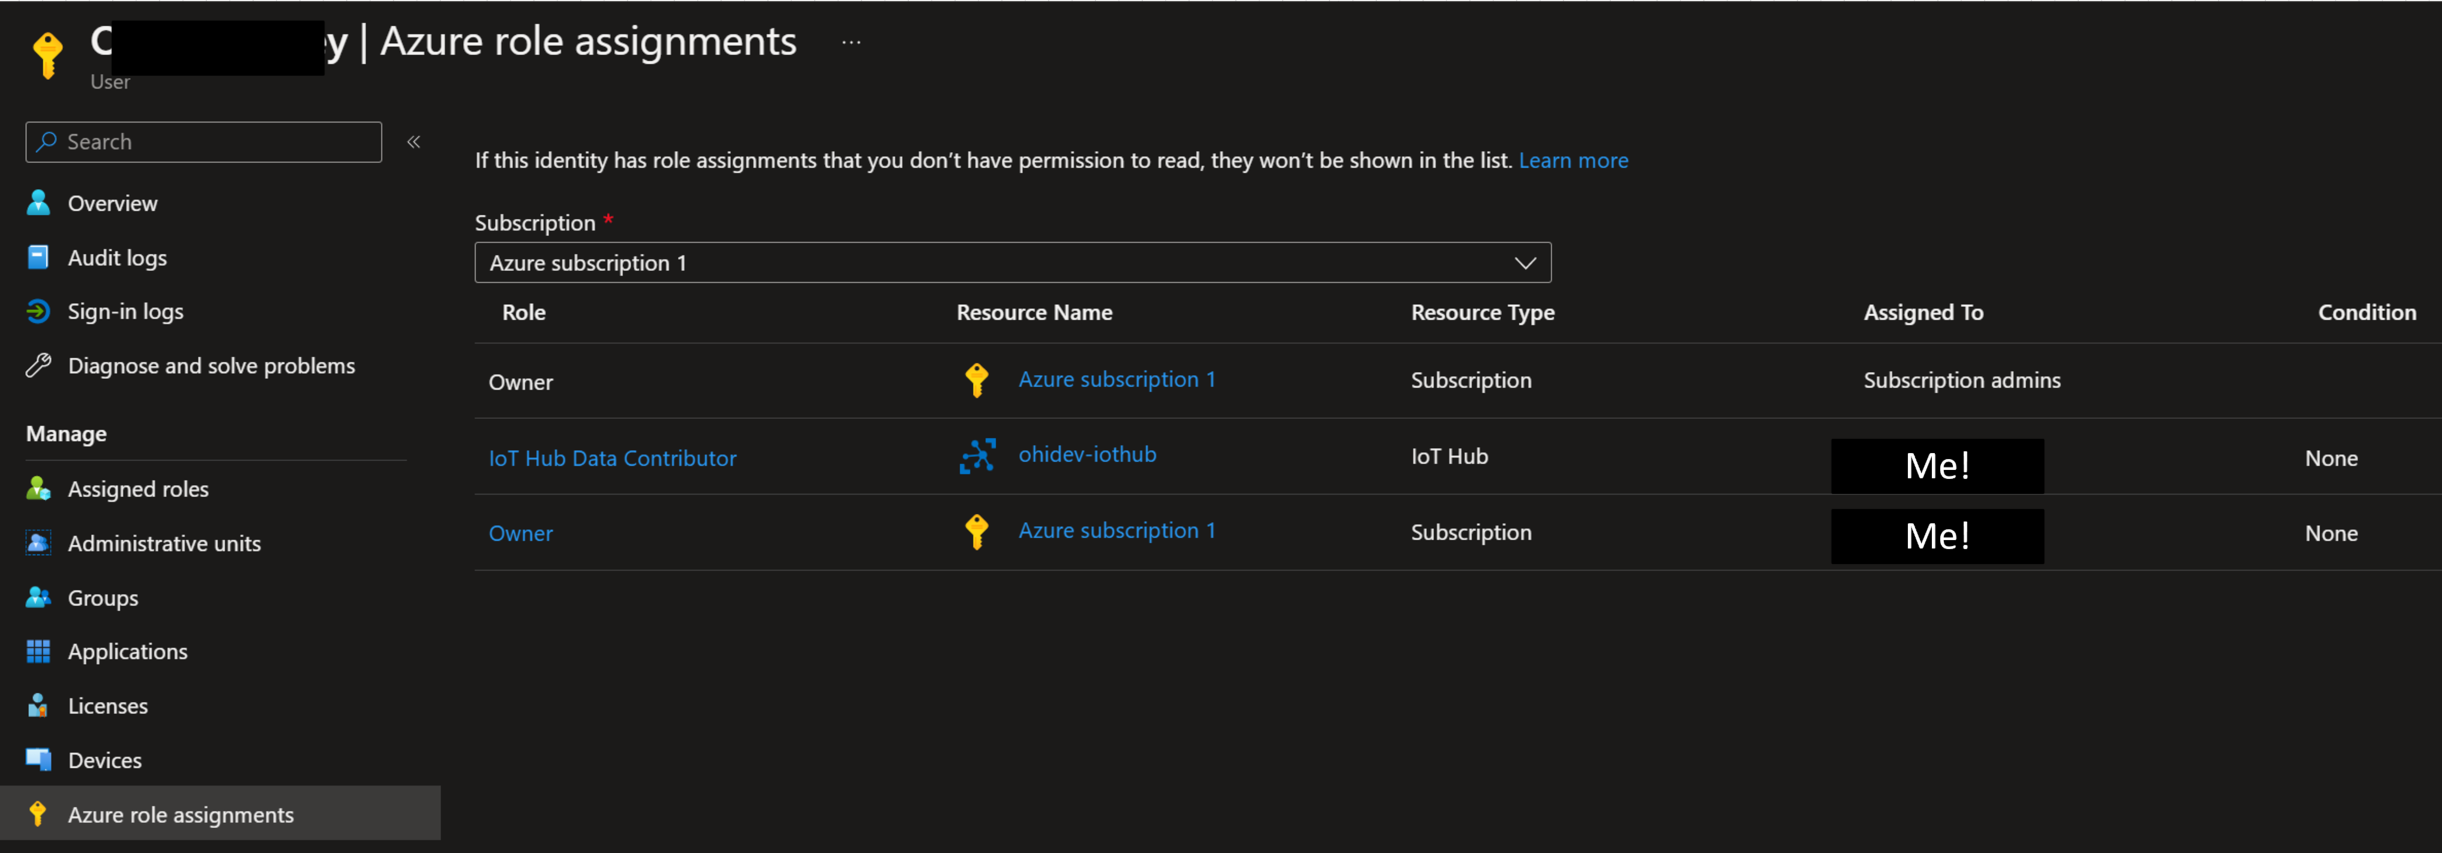Click the non-link Owner text in first row
The height and width of the screenshot is (853, 2442).
520,382
